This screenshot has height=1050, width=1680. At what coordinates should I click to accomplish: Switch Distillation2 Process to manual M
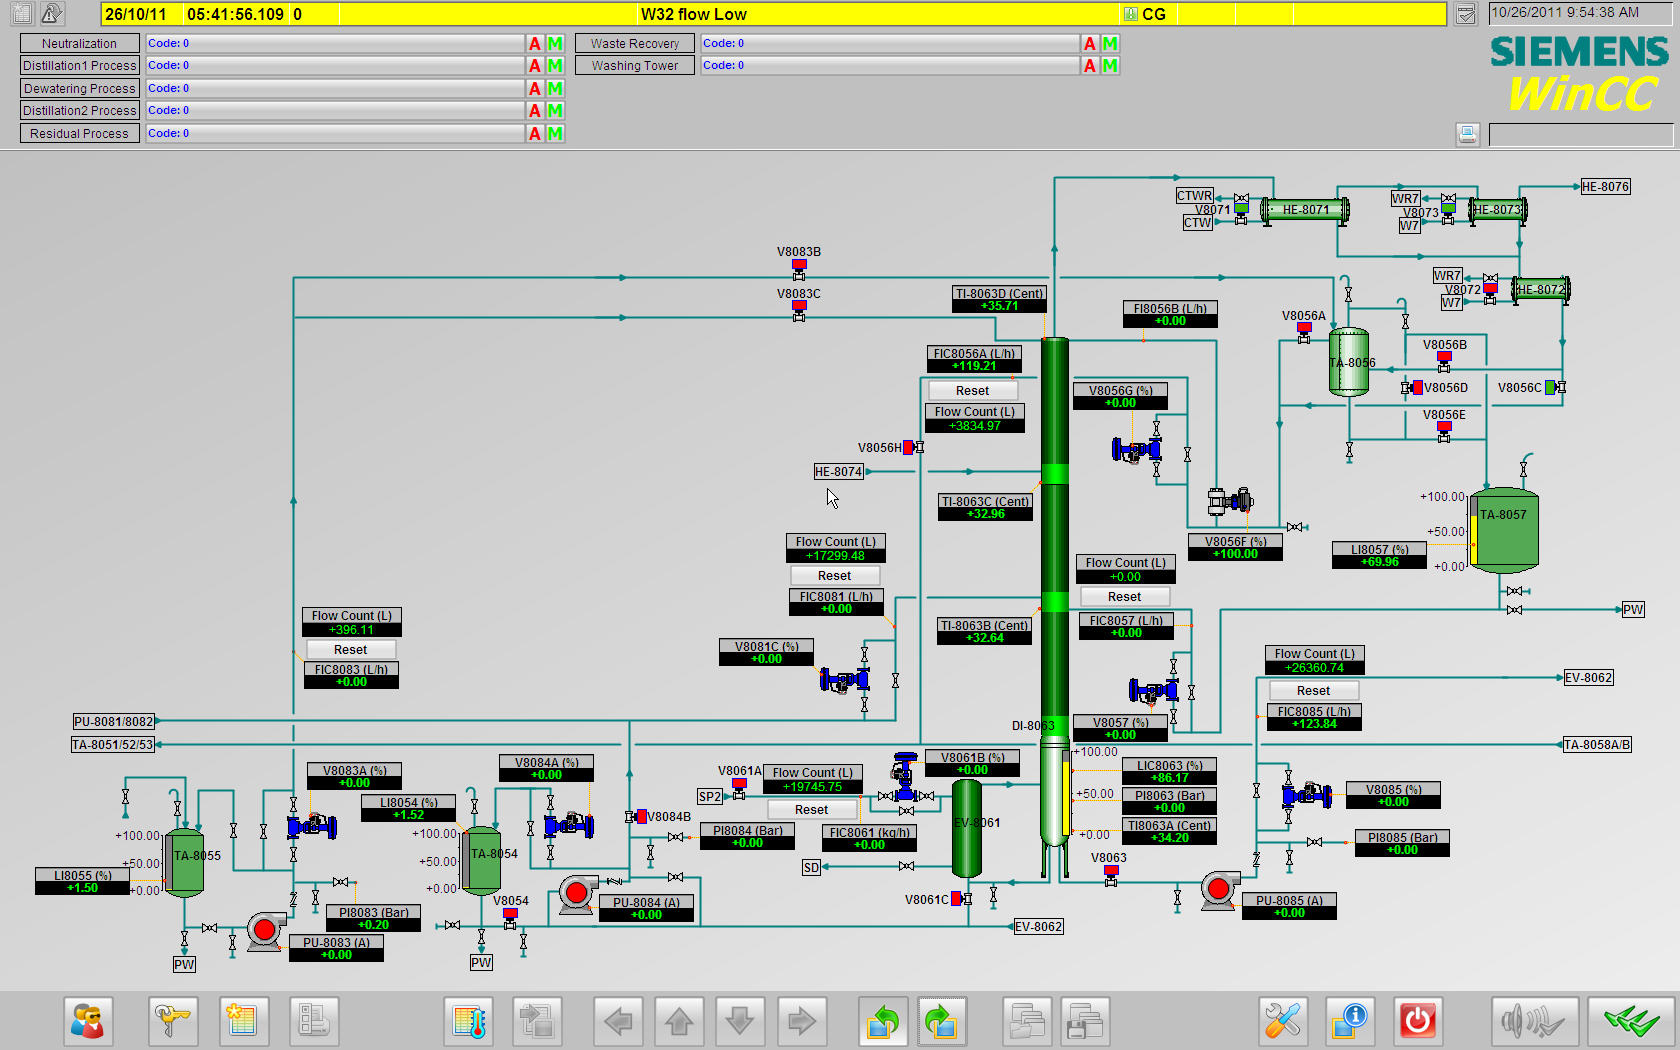(x=555, y=111)
